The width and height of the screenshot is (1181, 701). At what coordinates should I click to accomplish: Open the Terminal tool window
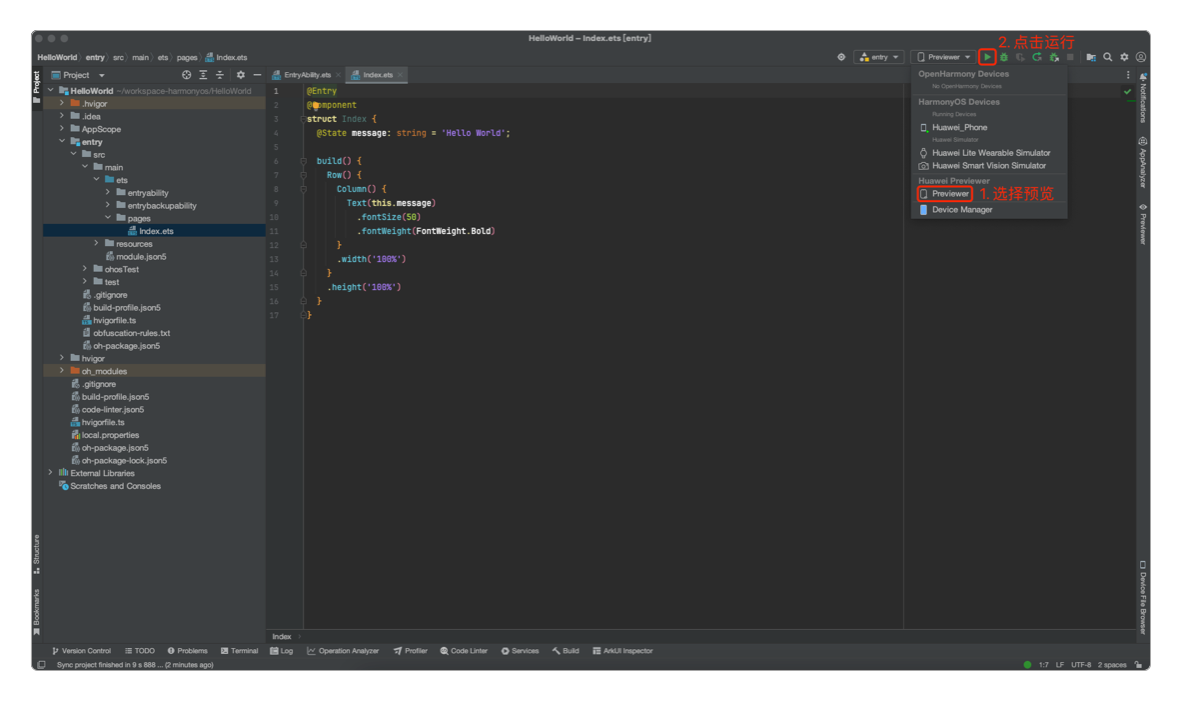point(240,651)
